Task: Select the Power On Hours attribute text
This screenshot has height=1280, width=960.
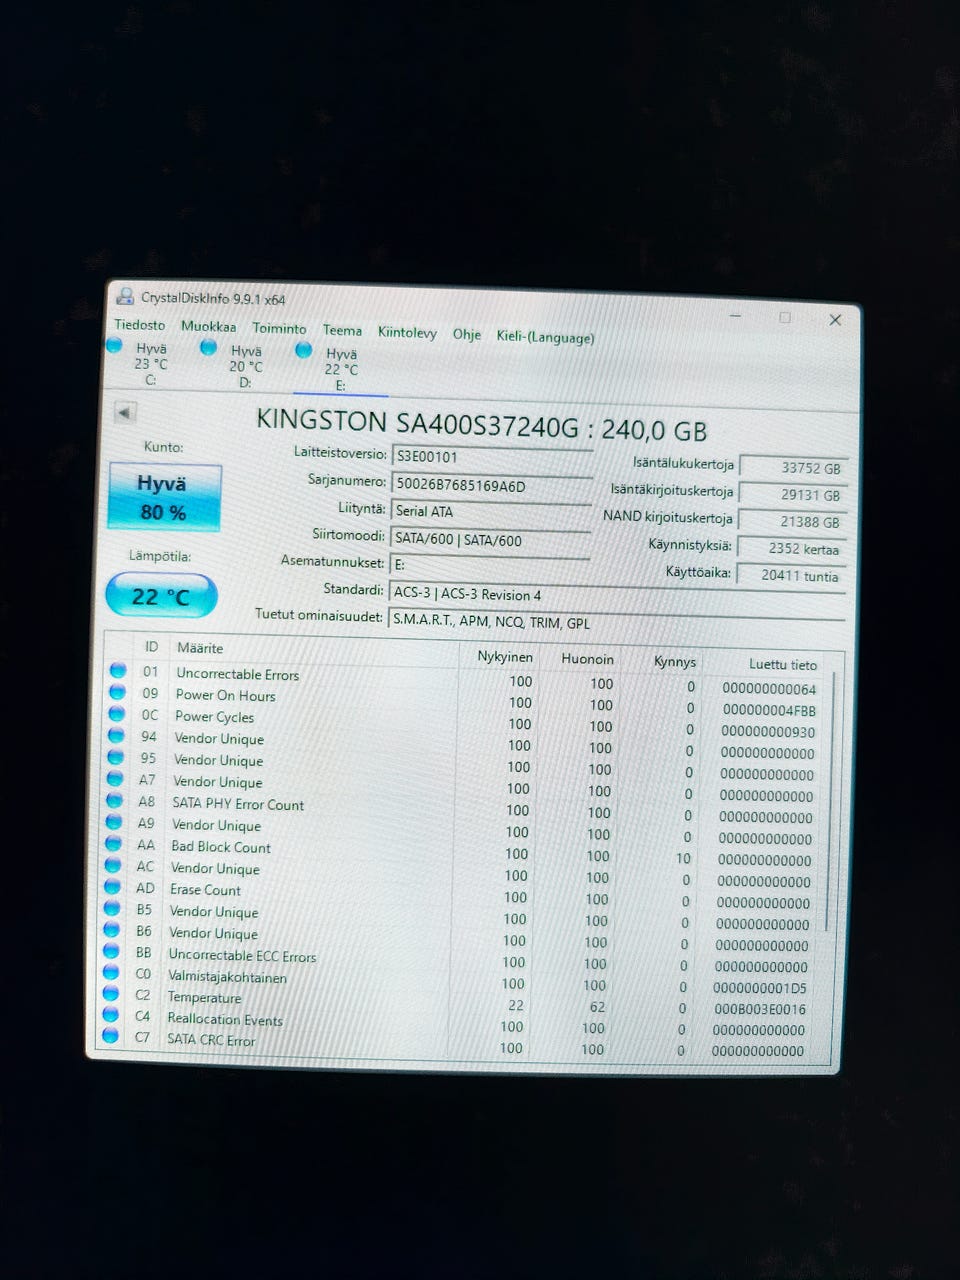Action: tap(225, 695)
